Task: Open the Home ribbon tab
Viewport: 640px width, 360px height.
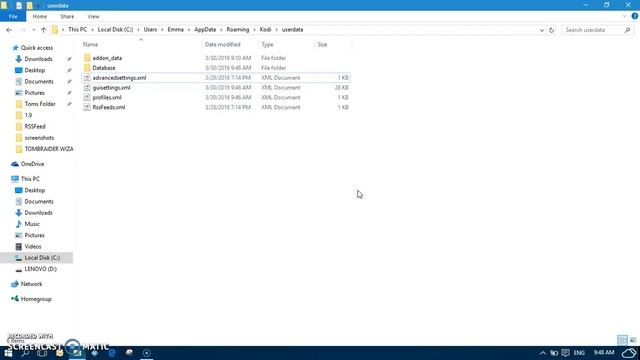Action: point(40,16)
